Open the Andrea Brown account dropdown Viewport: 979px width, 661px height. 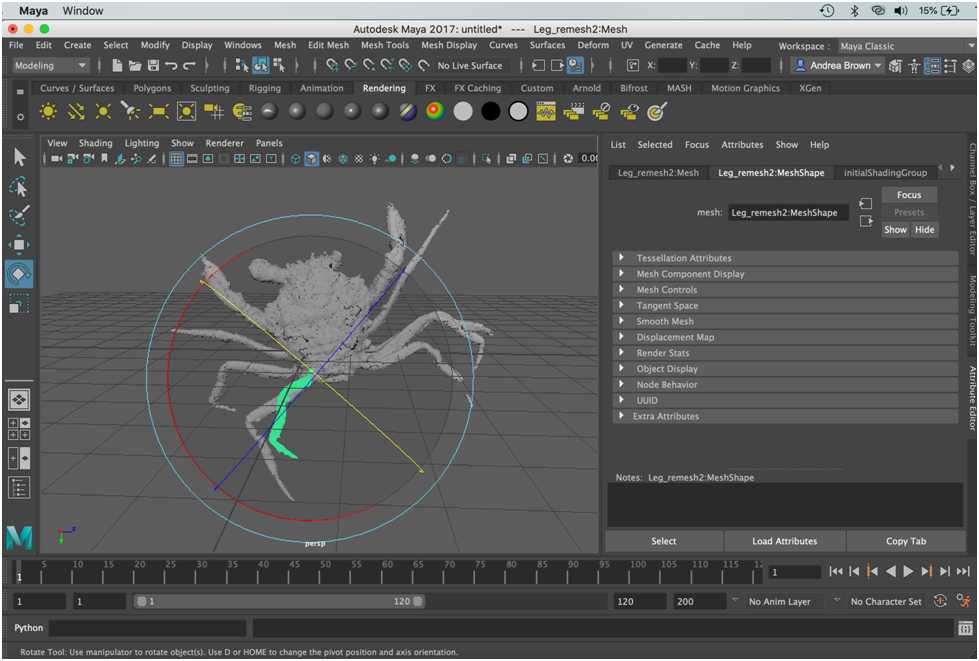837,66
